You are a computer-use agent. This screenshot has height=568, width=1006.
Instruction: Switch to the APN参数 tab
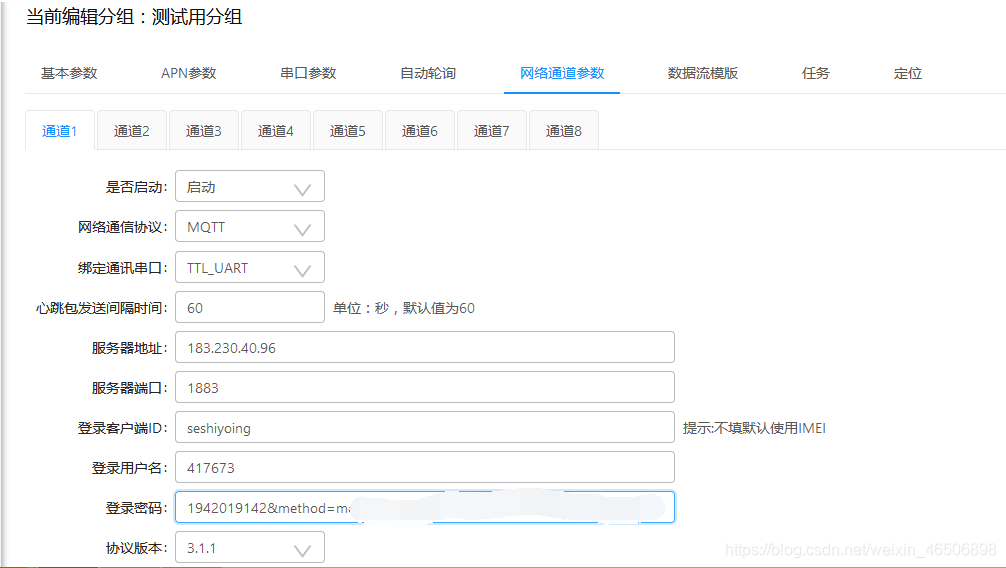click(x=189, y=73)
